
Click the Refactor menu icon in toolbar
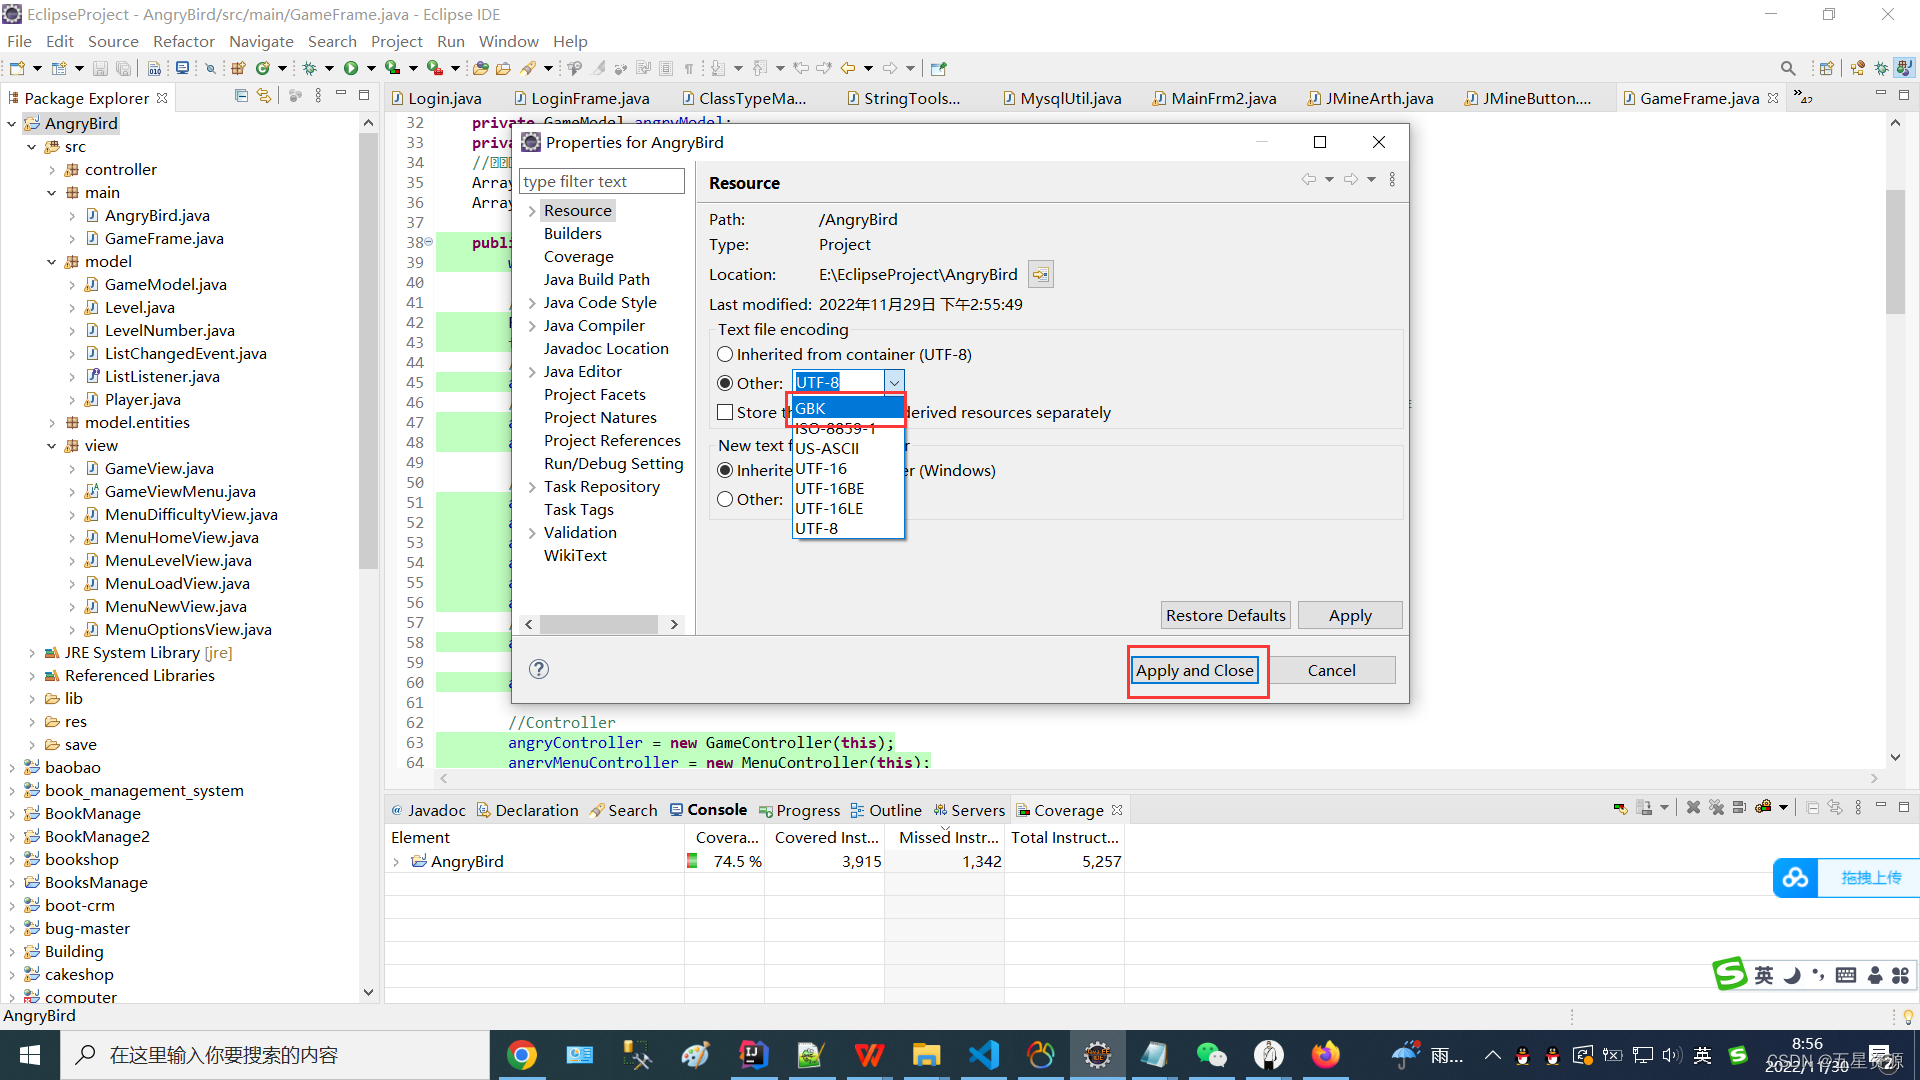[182, 41]
